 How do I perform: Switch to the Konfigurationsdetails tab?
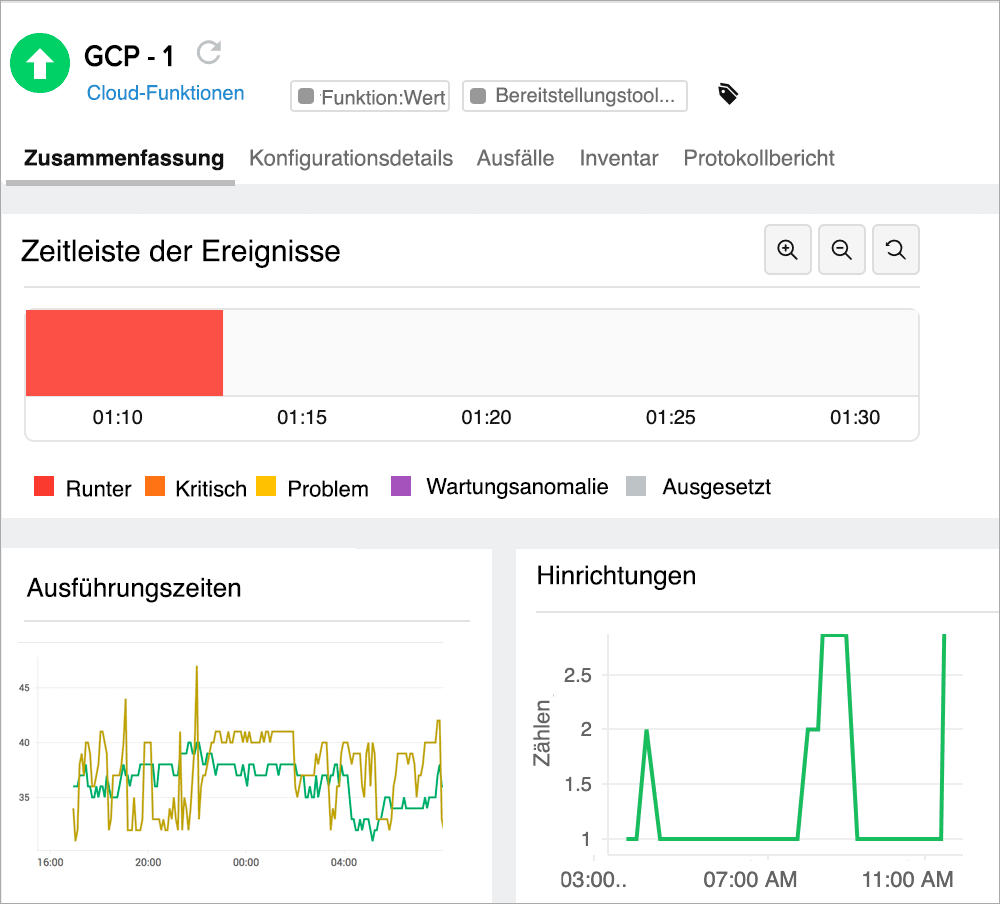(351, 158)
